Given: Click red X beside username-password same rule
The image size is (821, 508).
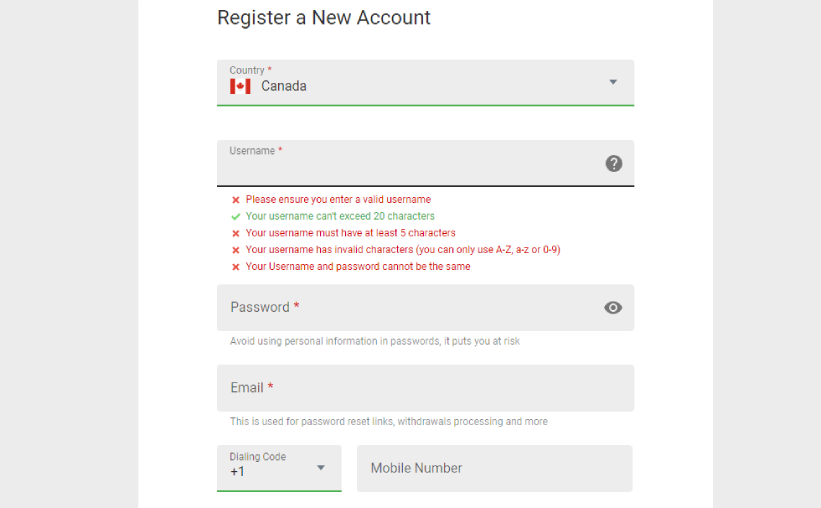Looking at the screenshot, I should click(x=236, y=267).
